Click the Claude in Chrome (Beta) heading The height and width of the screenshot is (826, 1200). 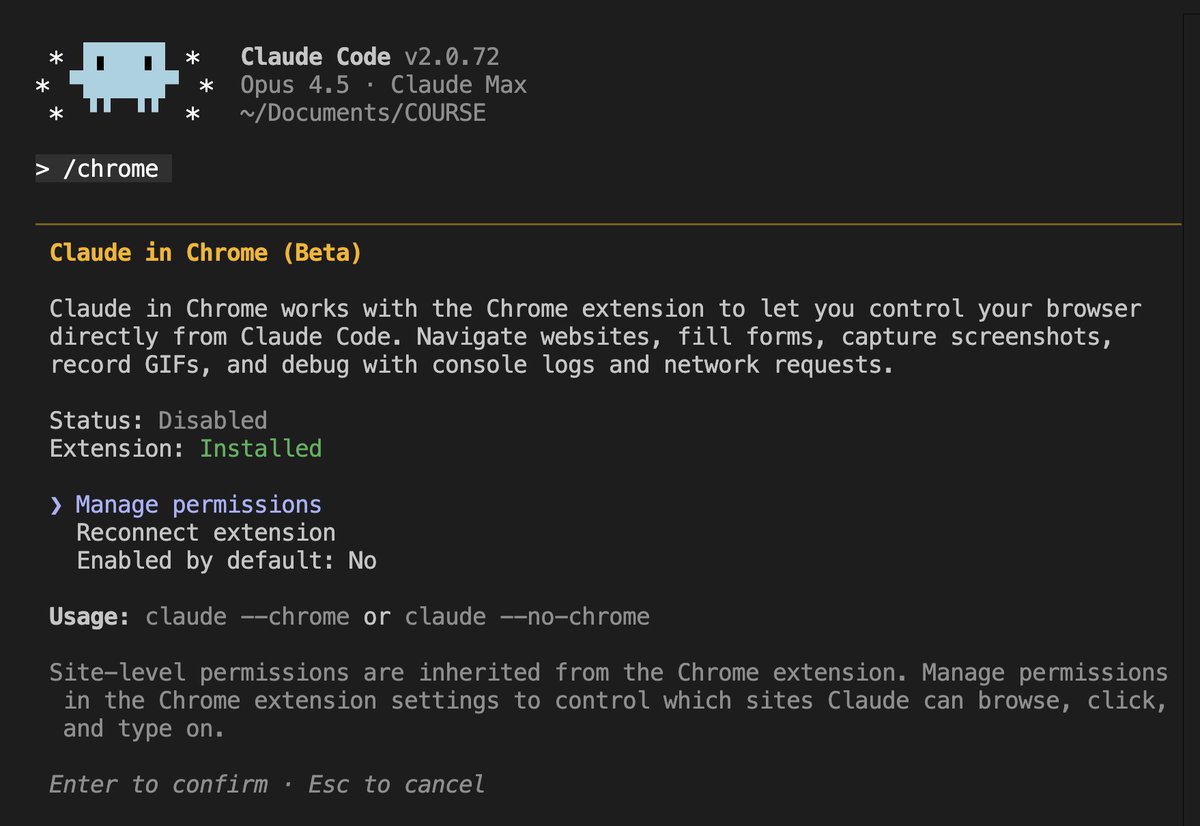click(x=205, y=253)
